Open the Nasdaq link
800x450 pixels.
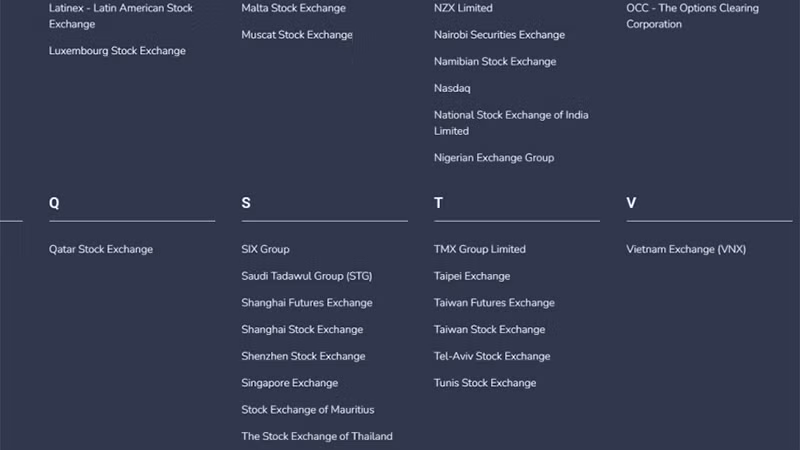pos(452,88)
